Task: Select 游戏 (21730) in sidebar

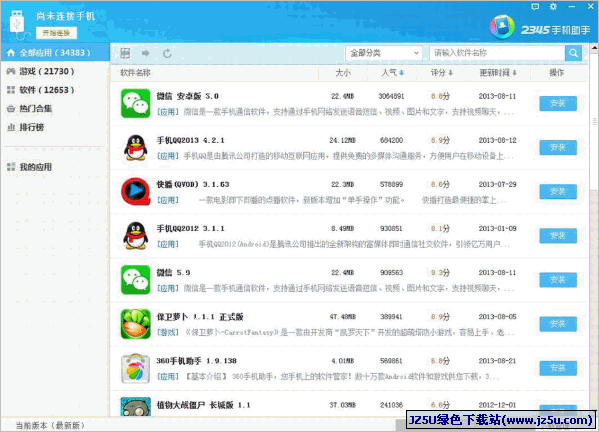Action: click(x=55, y=71)
